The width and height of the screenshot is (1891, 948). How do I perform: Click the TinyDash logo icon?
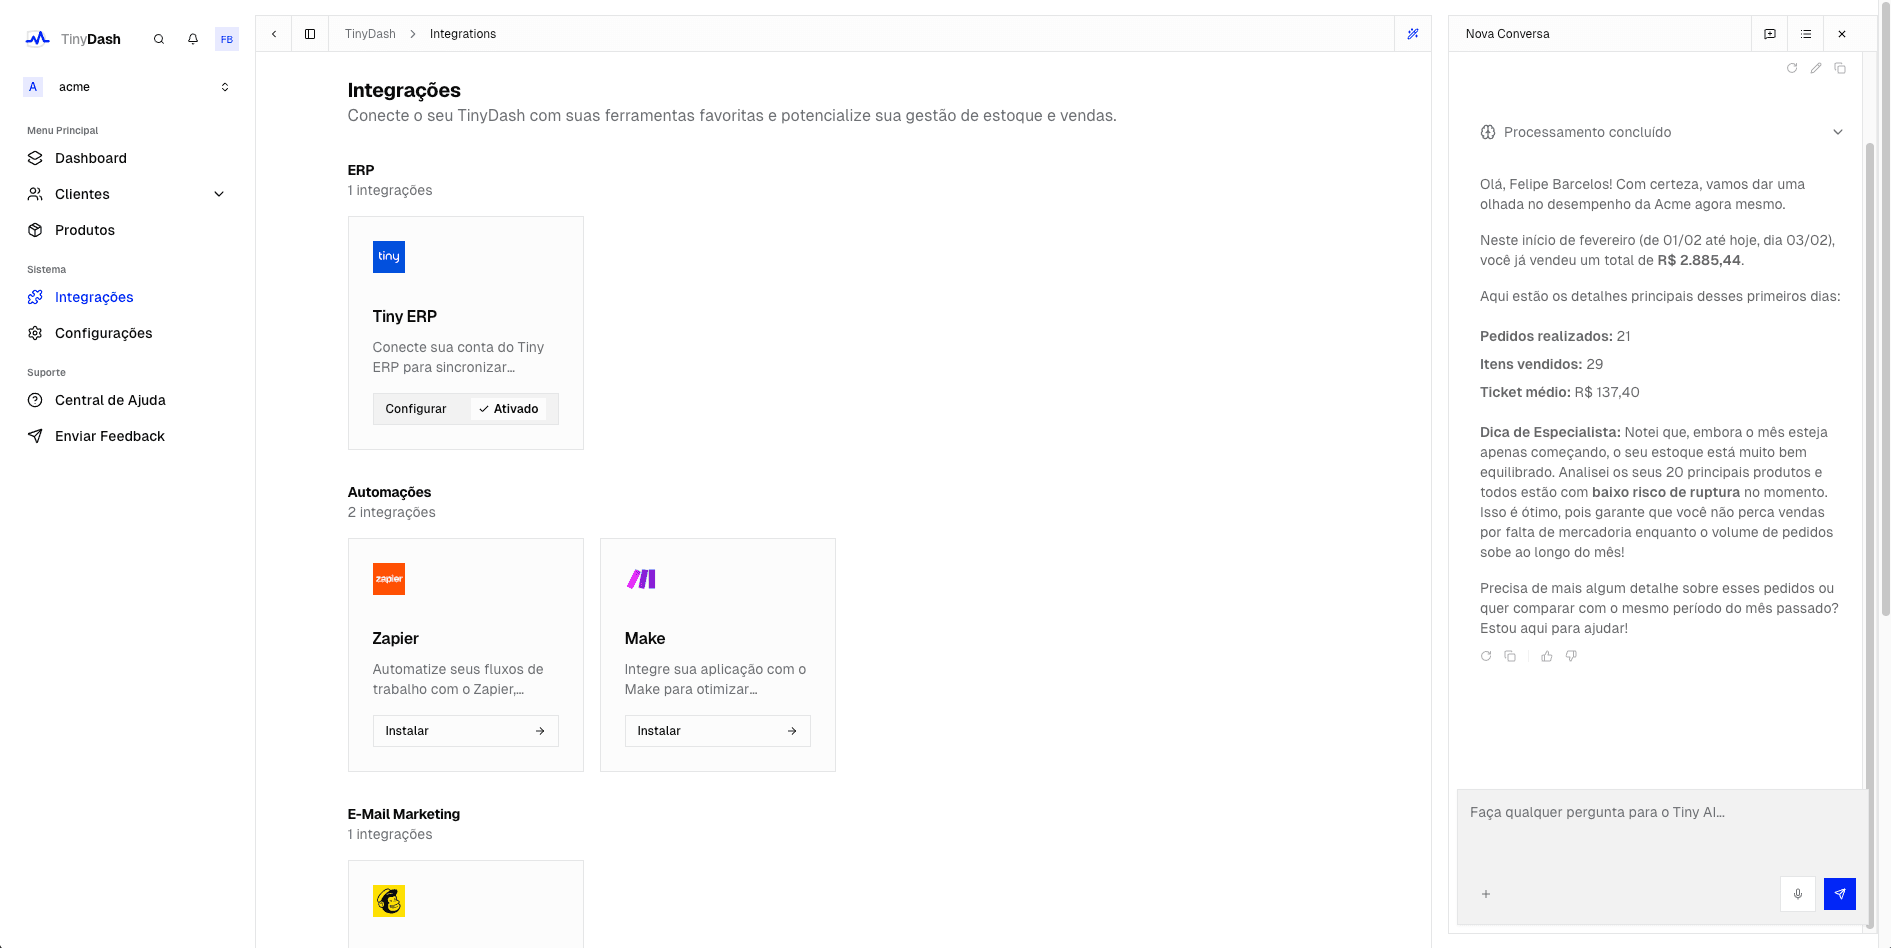37,39
